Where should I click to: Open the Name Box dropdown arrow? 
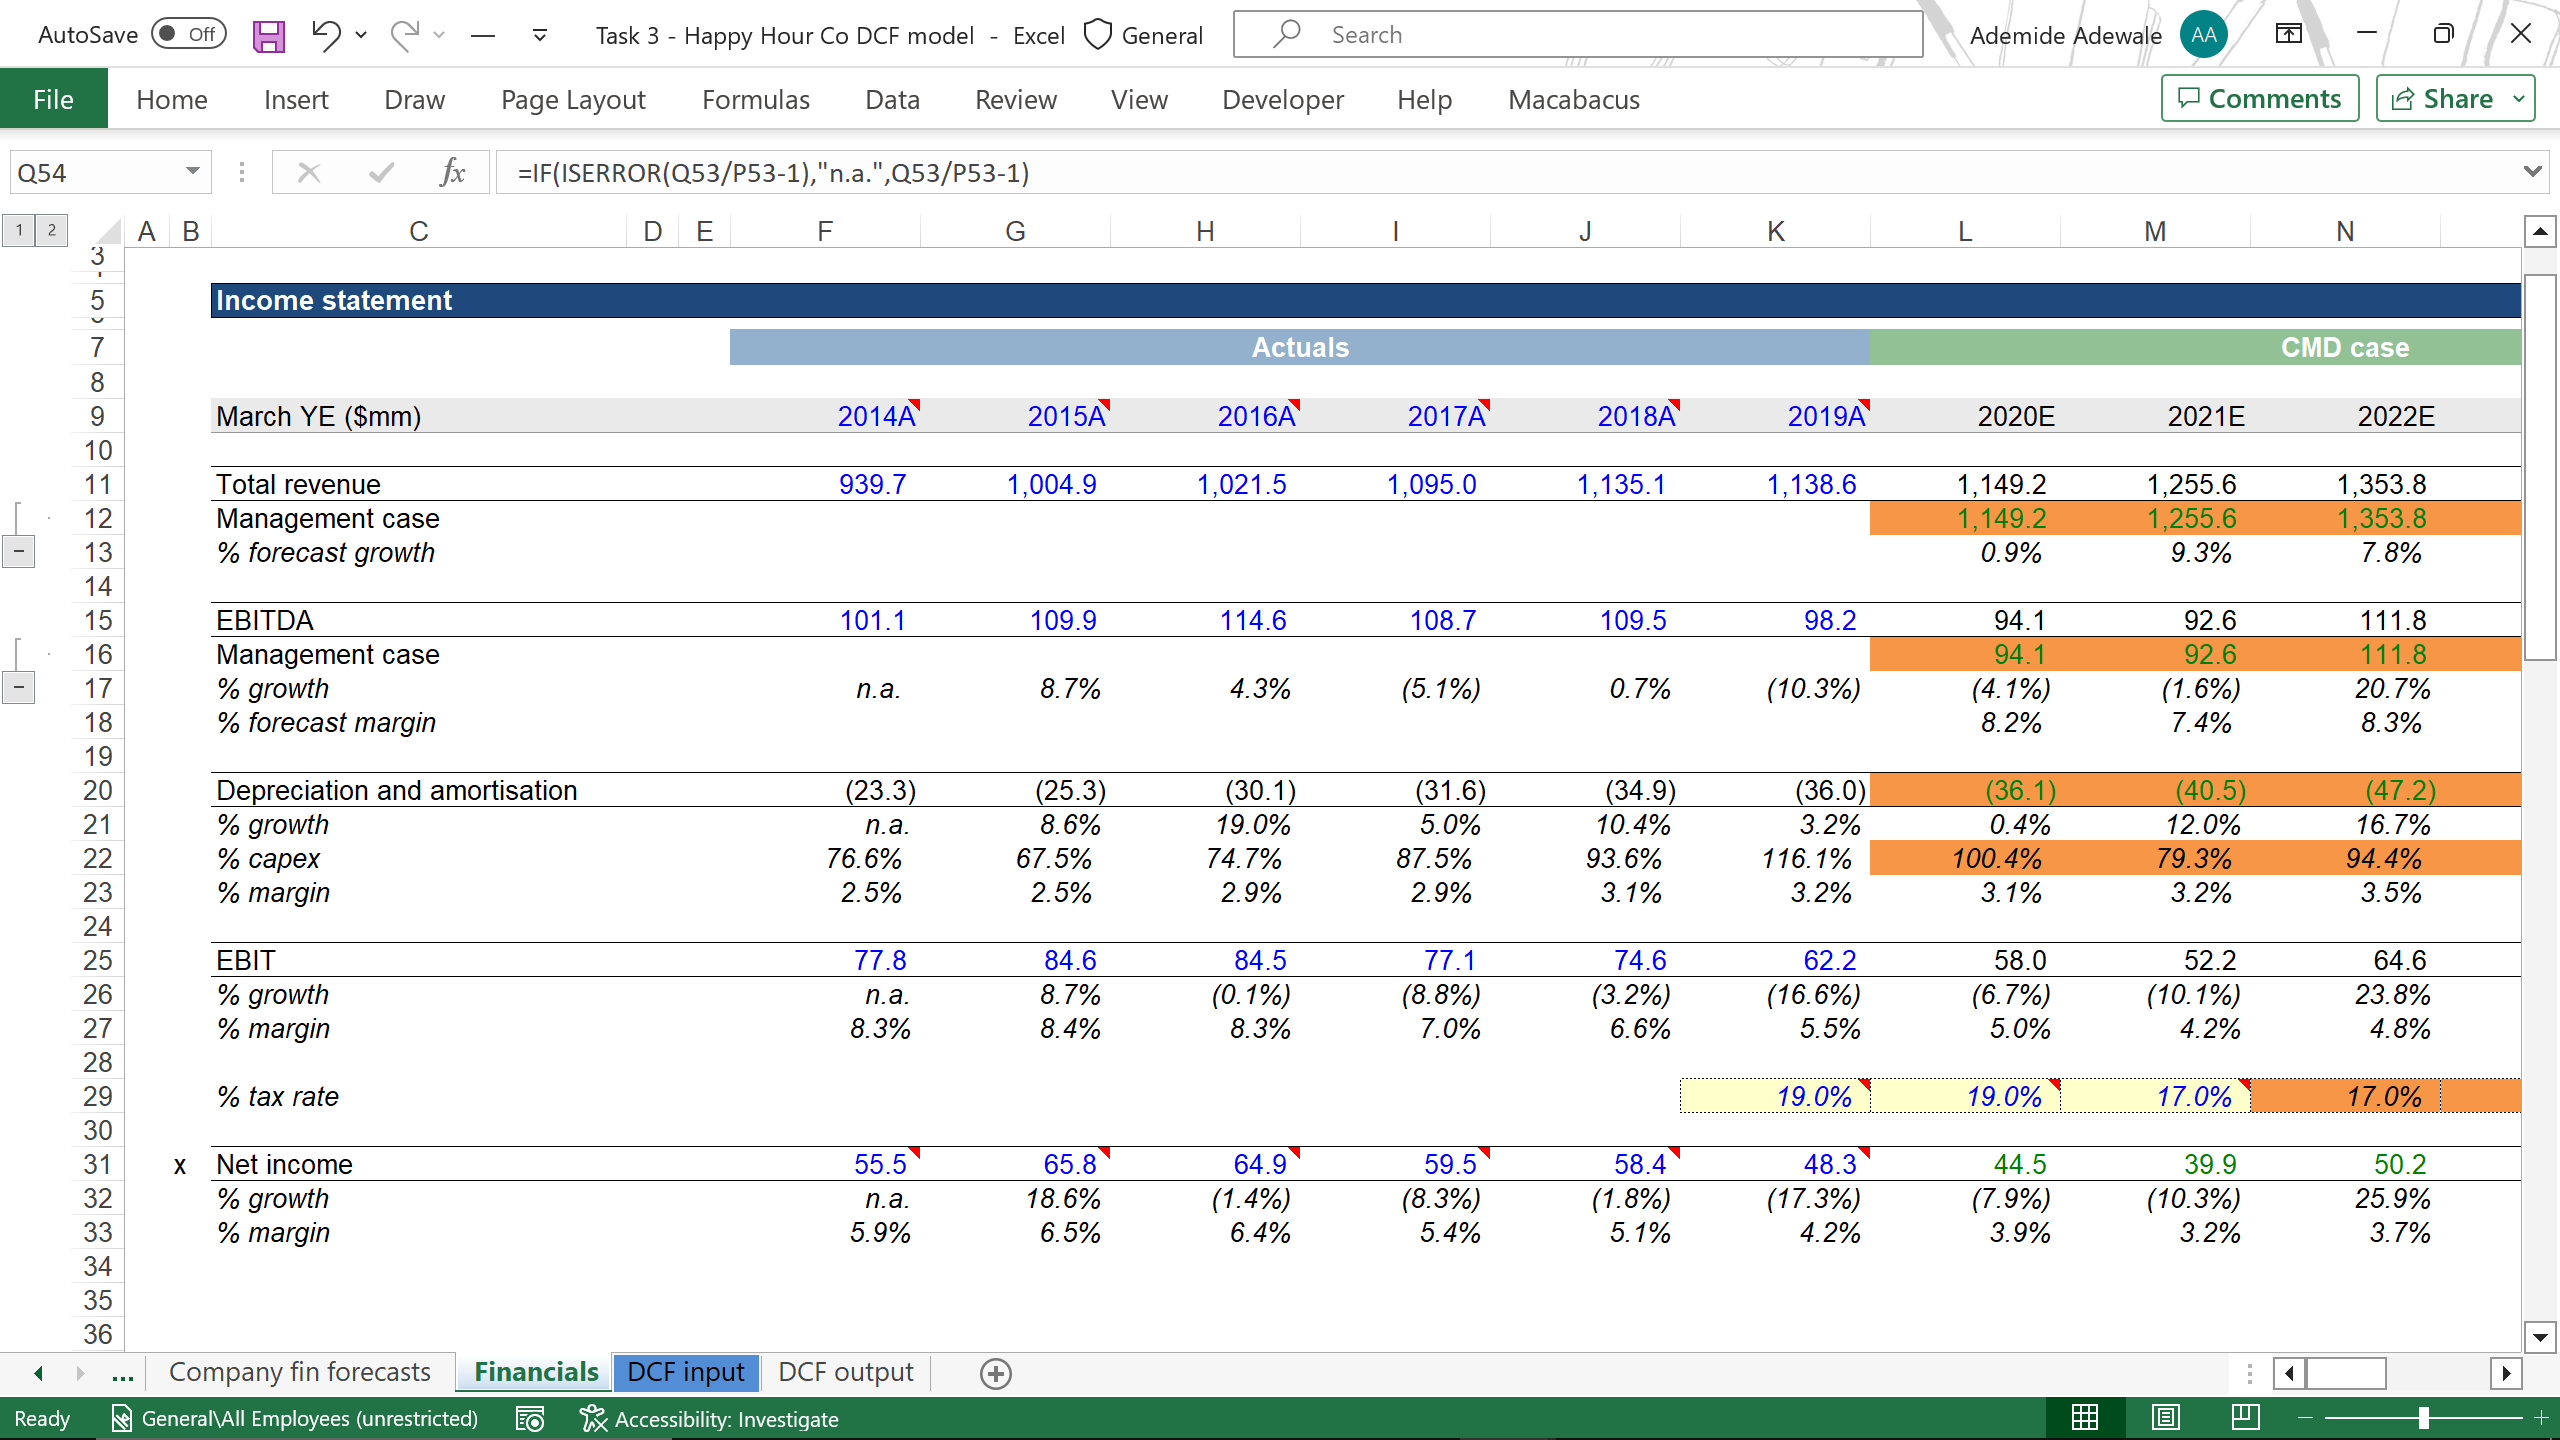point(192,172)
